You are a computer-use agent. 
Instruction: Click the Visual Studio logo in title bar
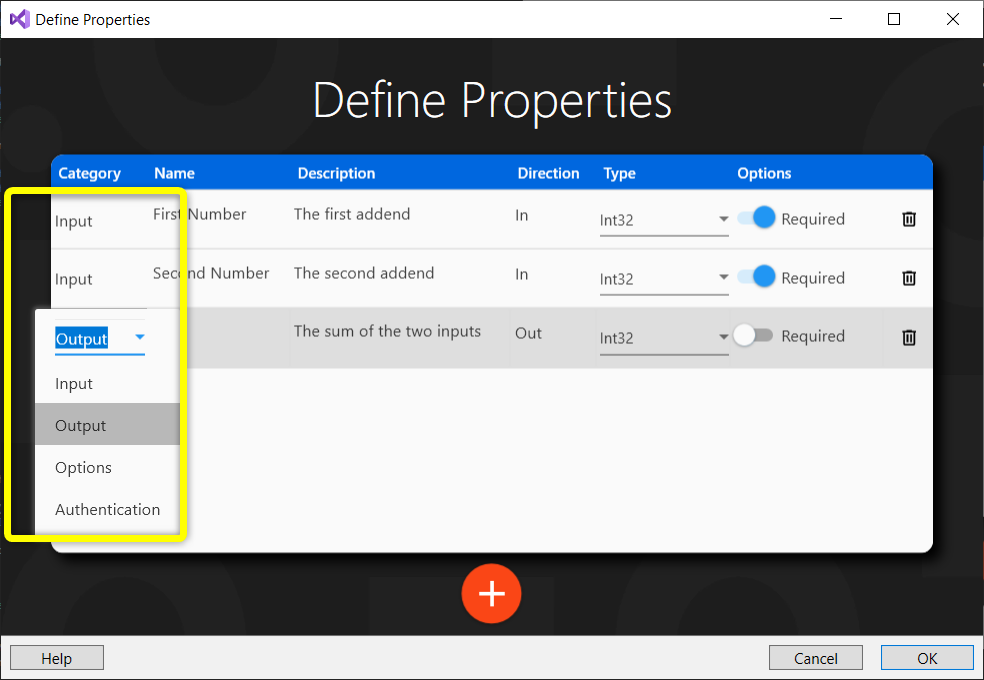click(x=19, y=18)
